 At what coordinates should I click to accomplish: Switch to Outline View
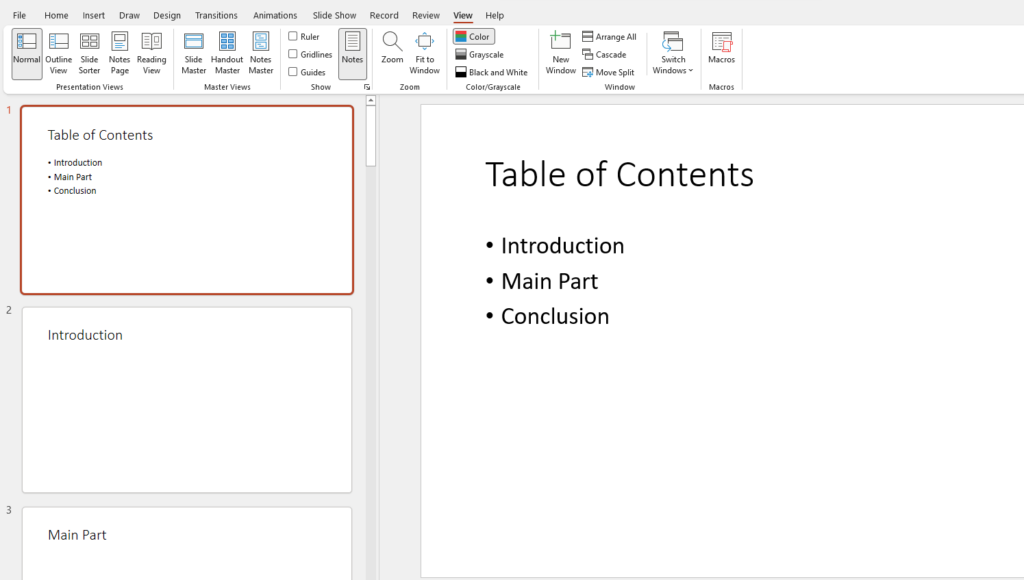pyautogui.click(x=58, y=53)
